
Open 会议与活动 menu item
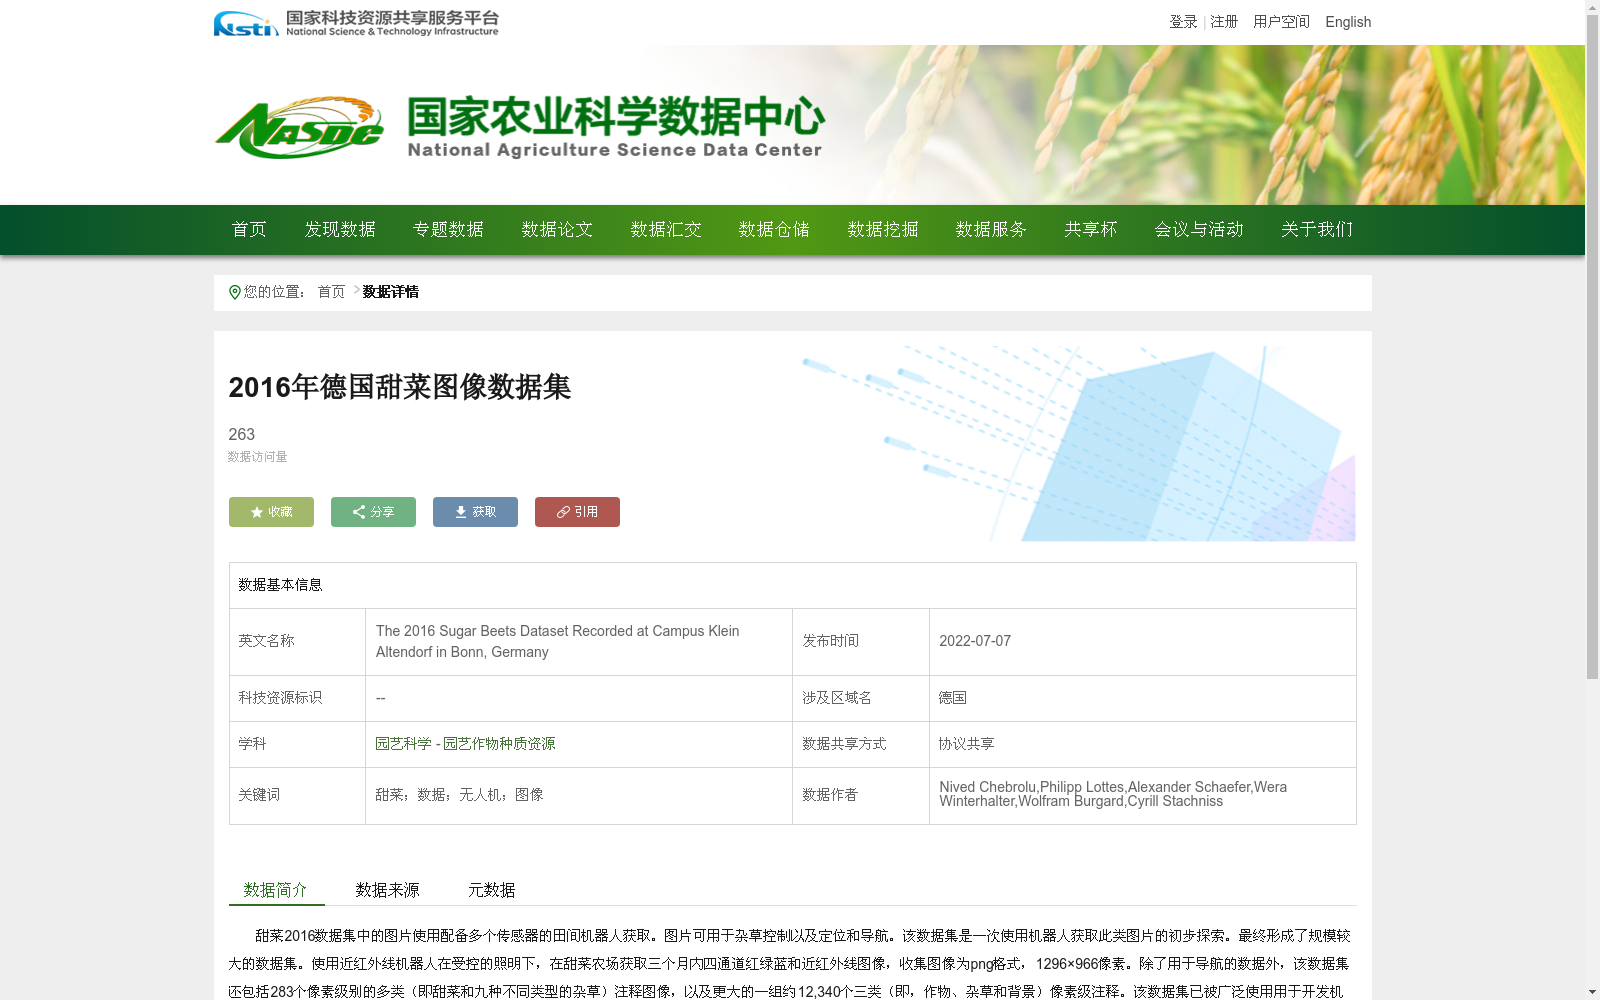(x=1199, y=230)
